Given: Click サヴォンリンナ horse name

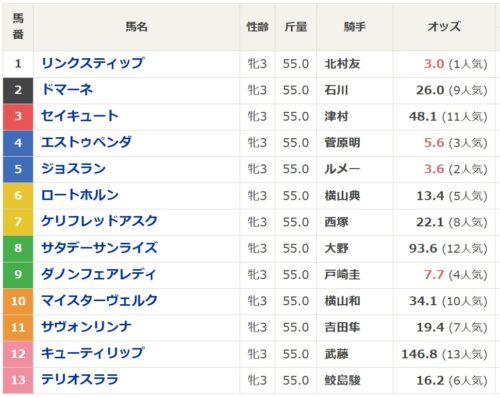Looking at the screenshot, I should tap(86, 327).
